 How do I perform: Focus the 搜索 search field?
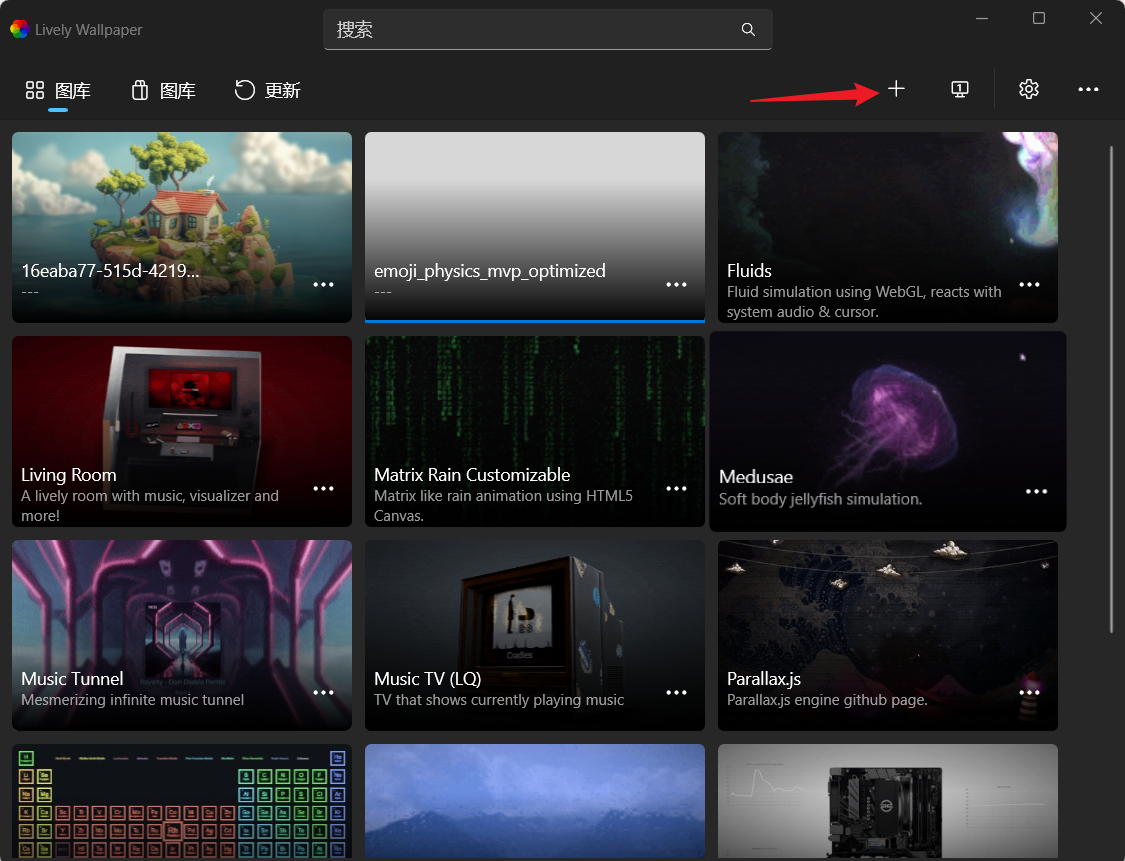click(547, 29)
